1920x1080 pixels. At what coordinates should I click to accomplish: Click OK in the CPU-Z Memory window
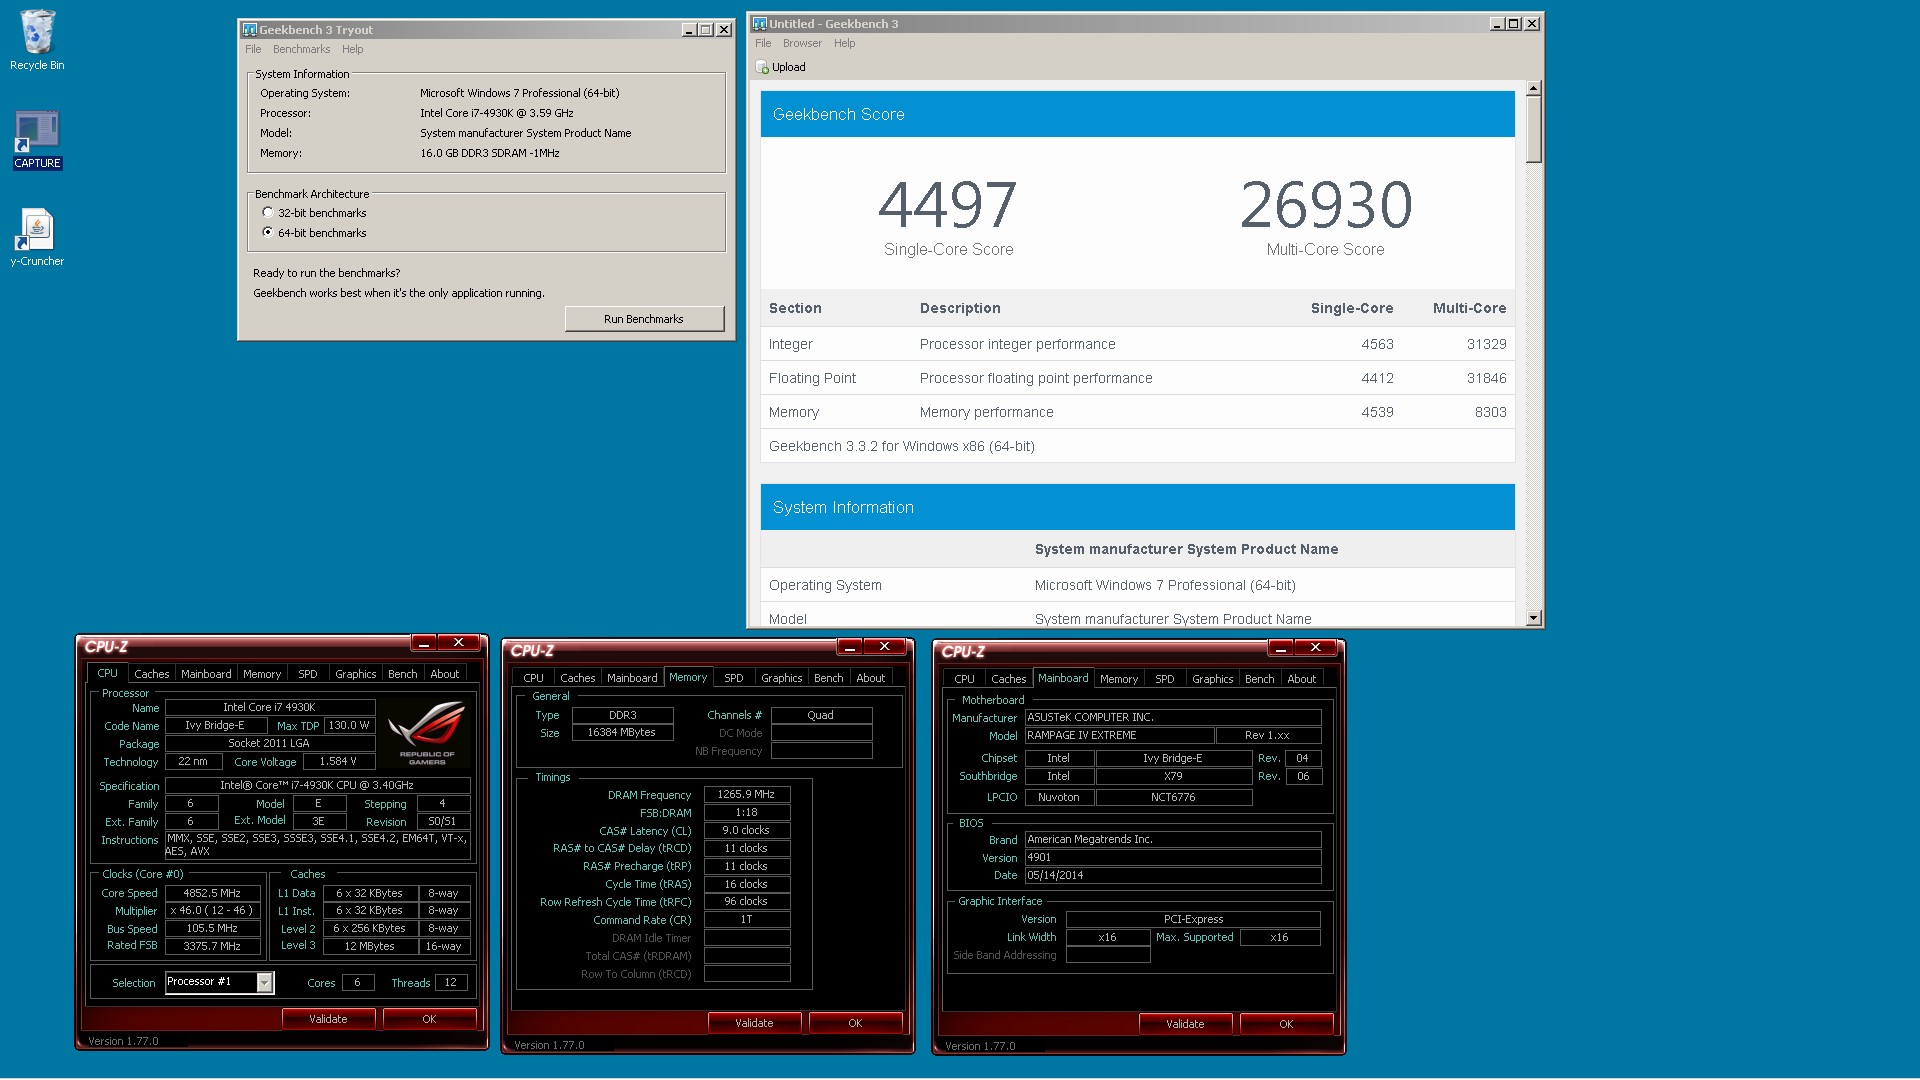(855, 1023)
